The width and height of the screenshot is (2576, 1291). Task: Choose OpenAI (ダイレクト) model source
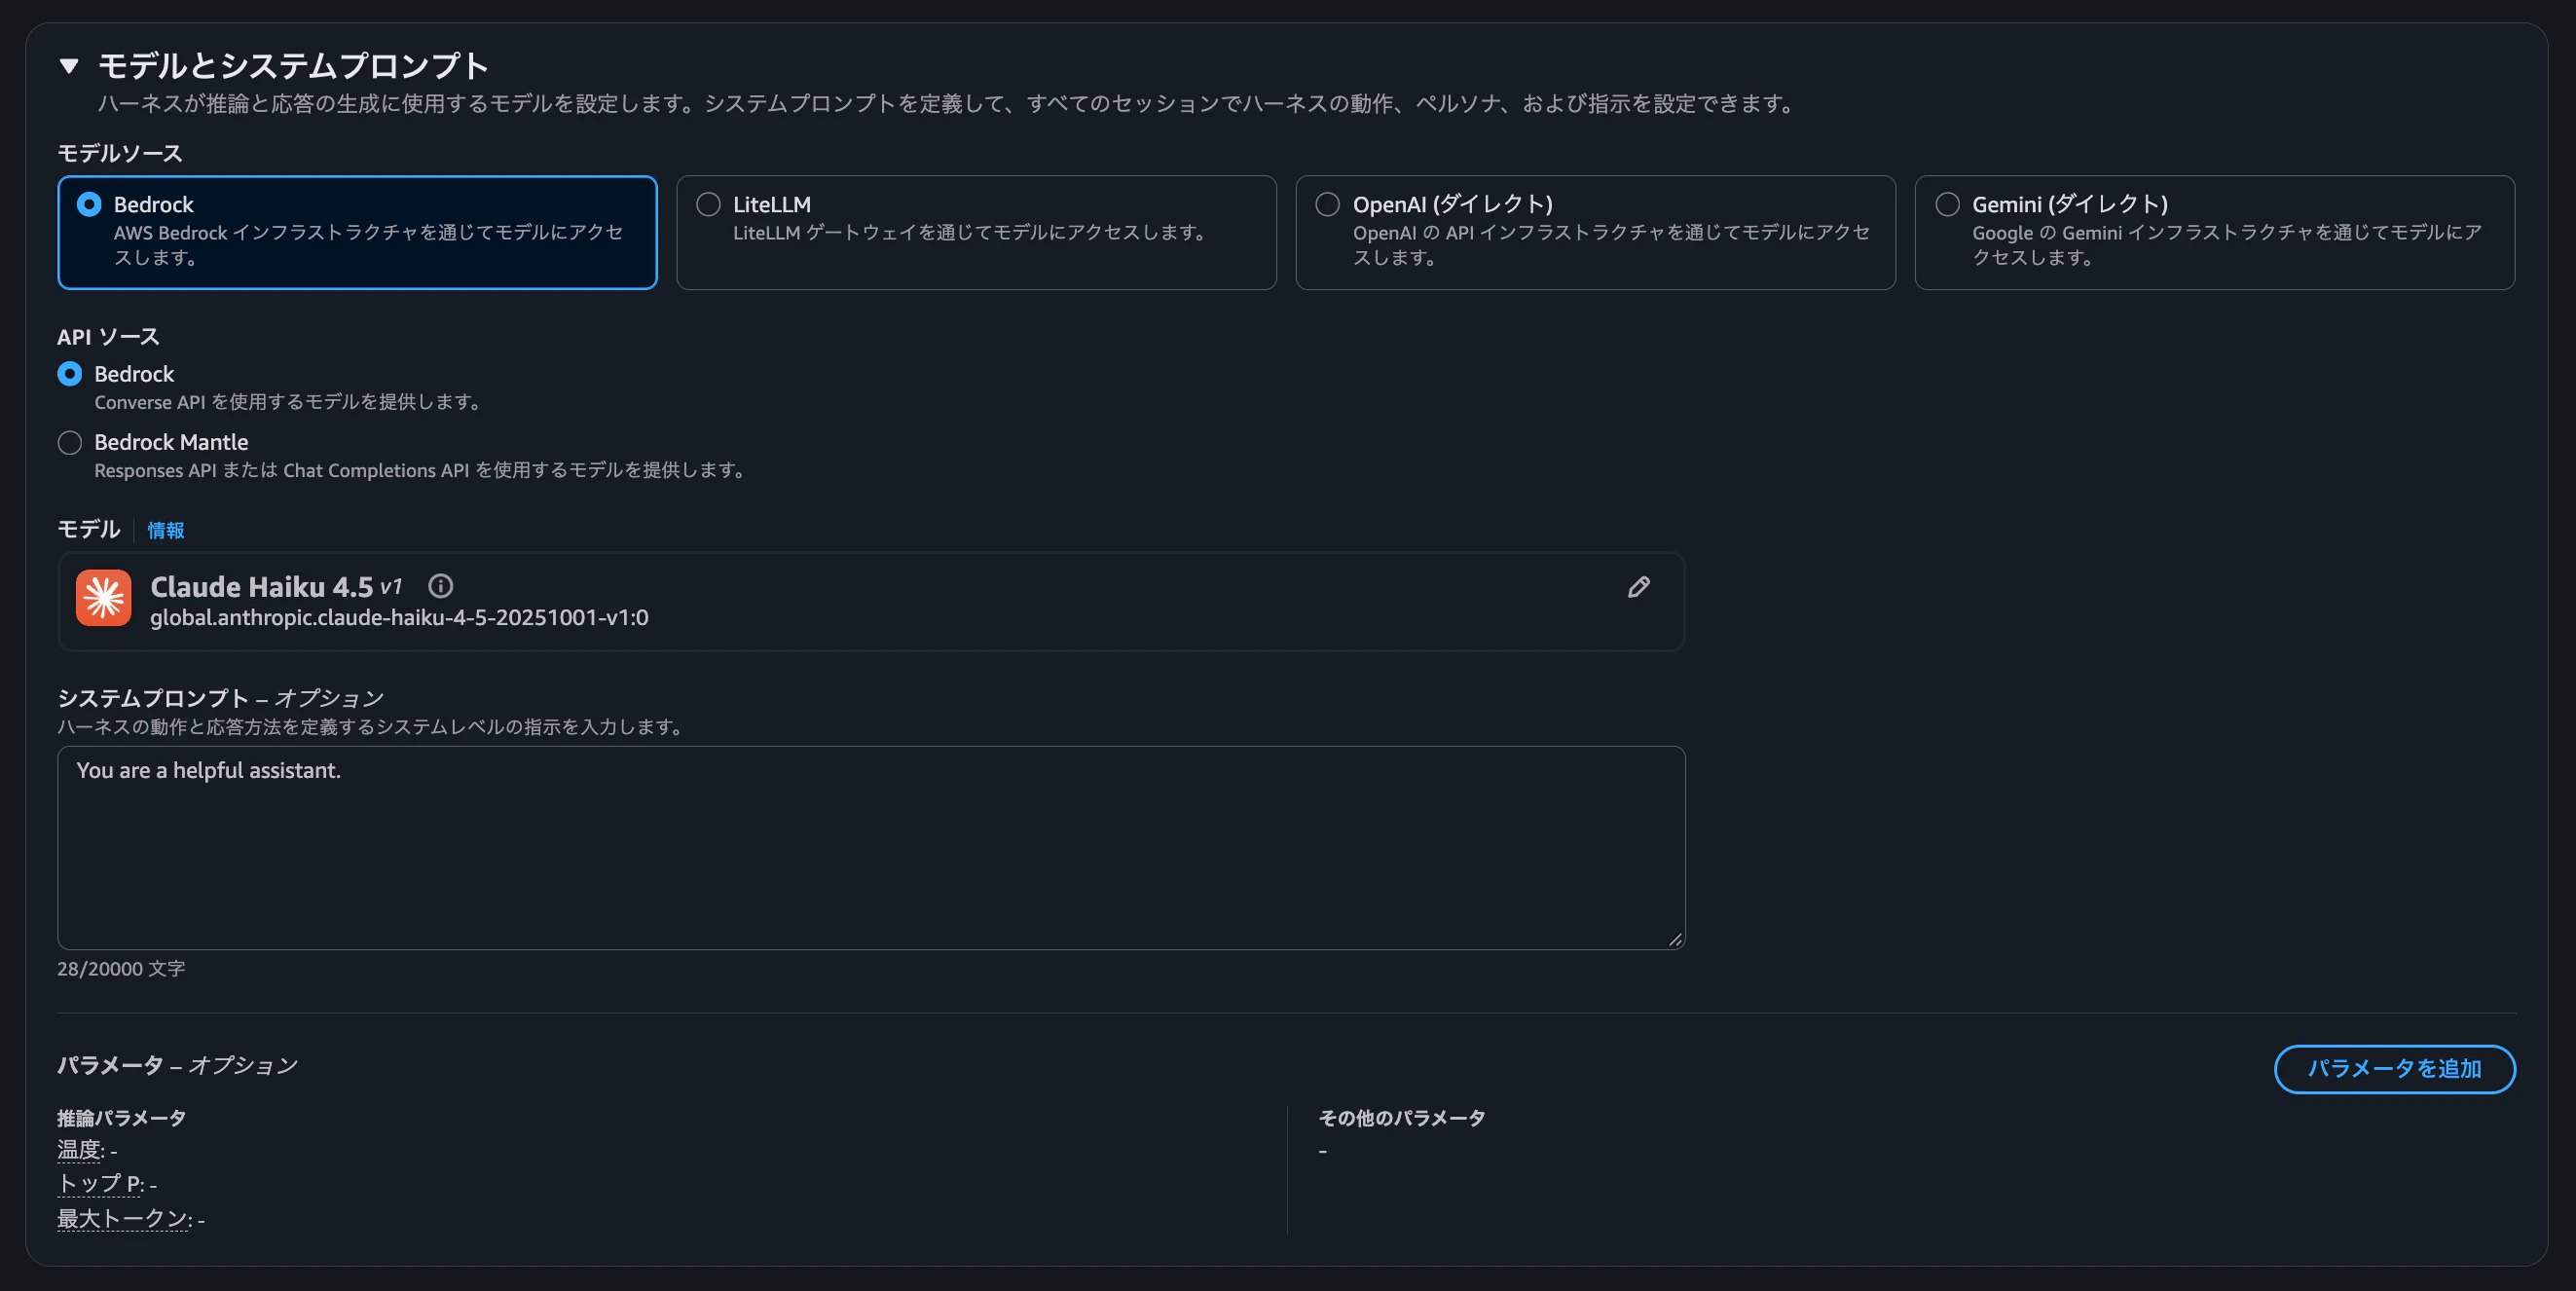pyautogui.click(x=1327, y=205)
